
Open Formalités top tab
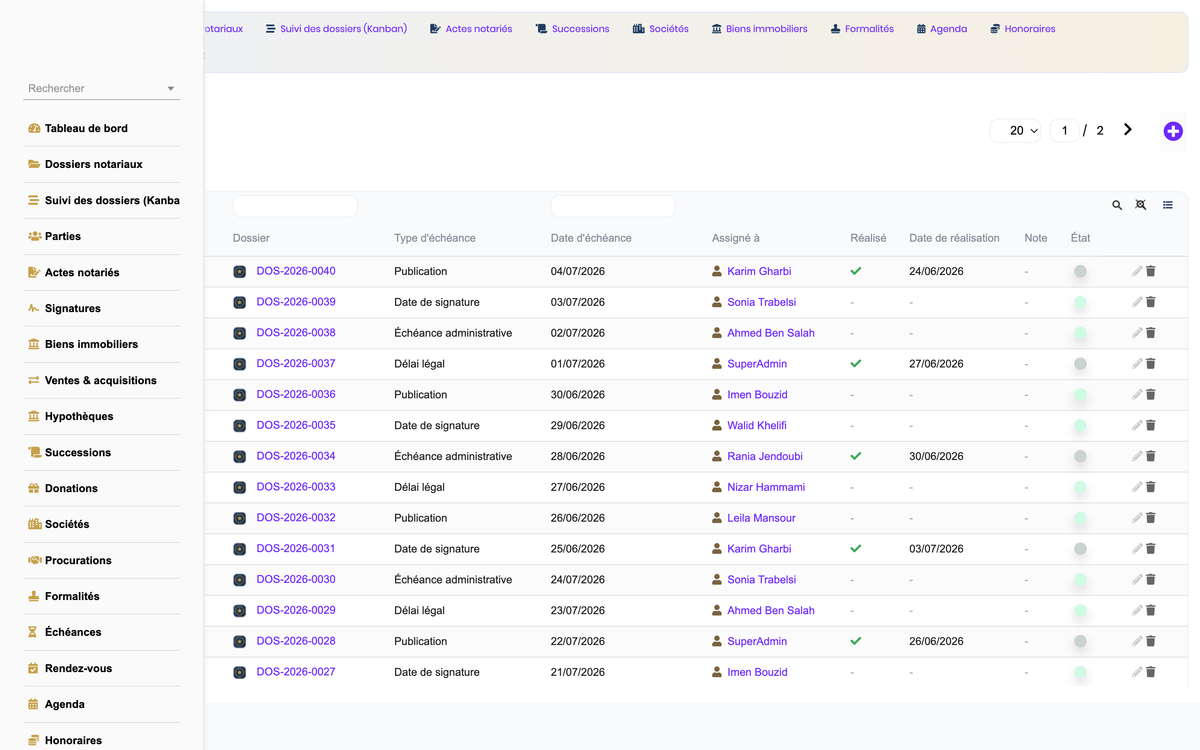[x=862, y=29]
